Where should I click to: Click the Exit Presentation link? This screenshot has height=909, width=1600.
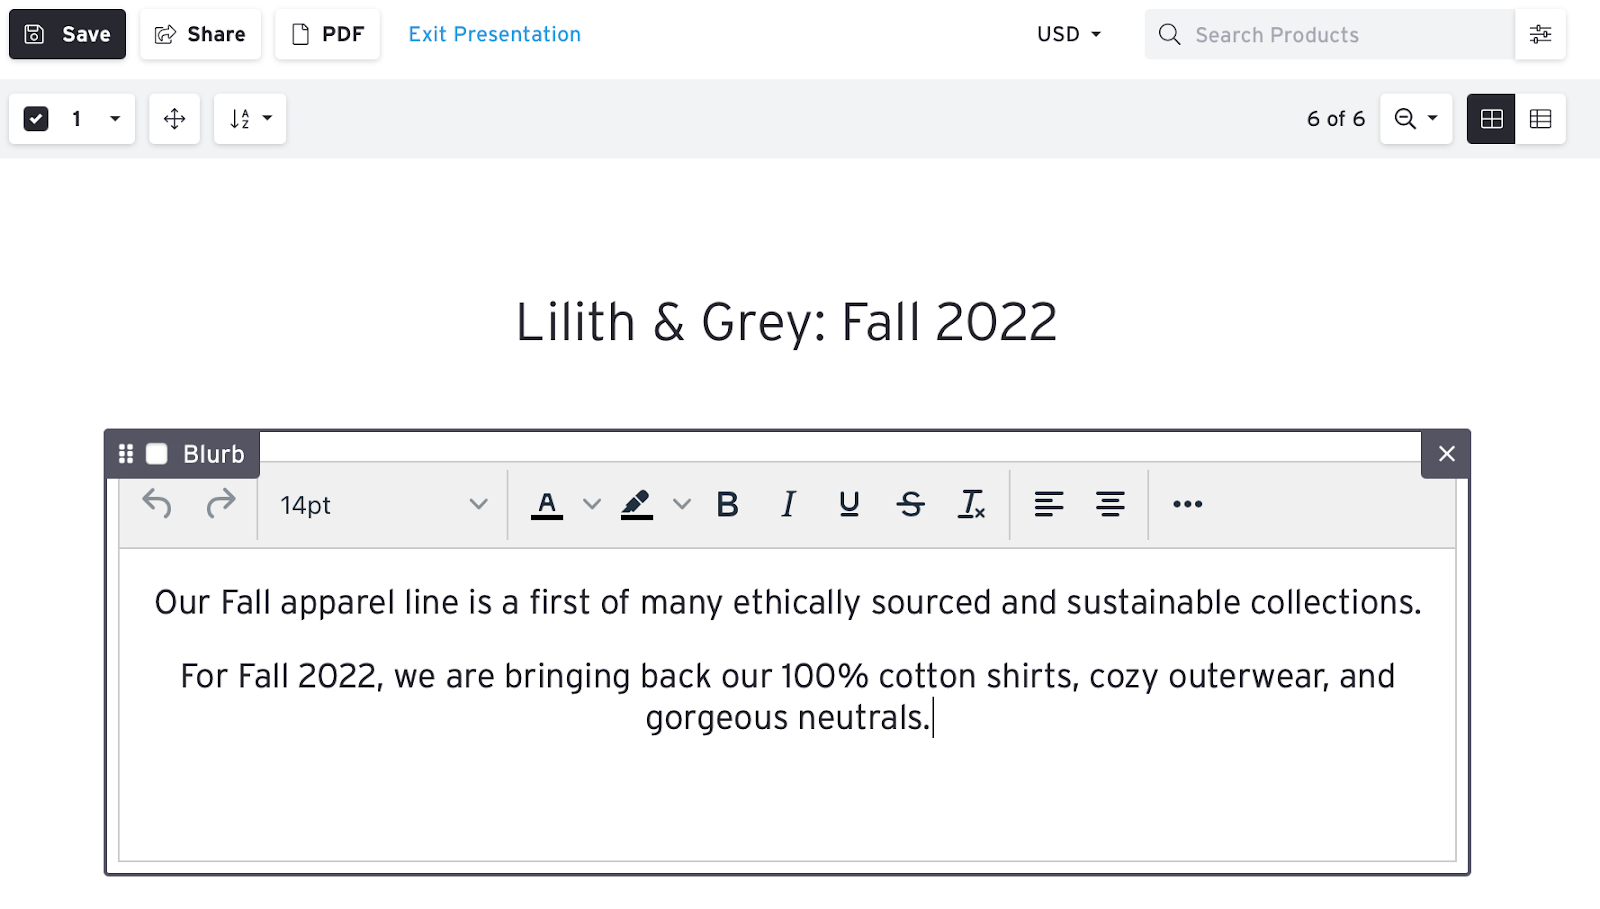point(494,34)
